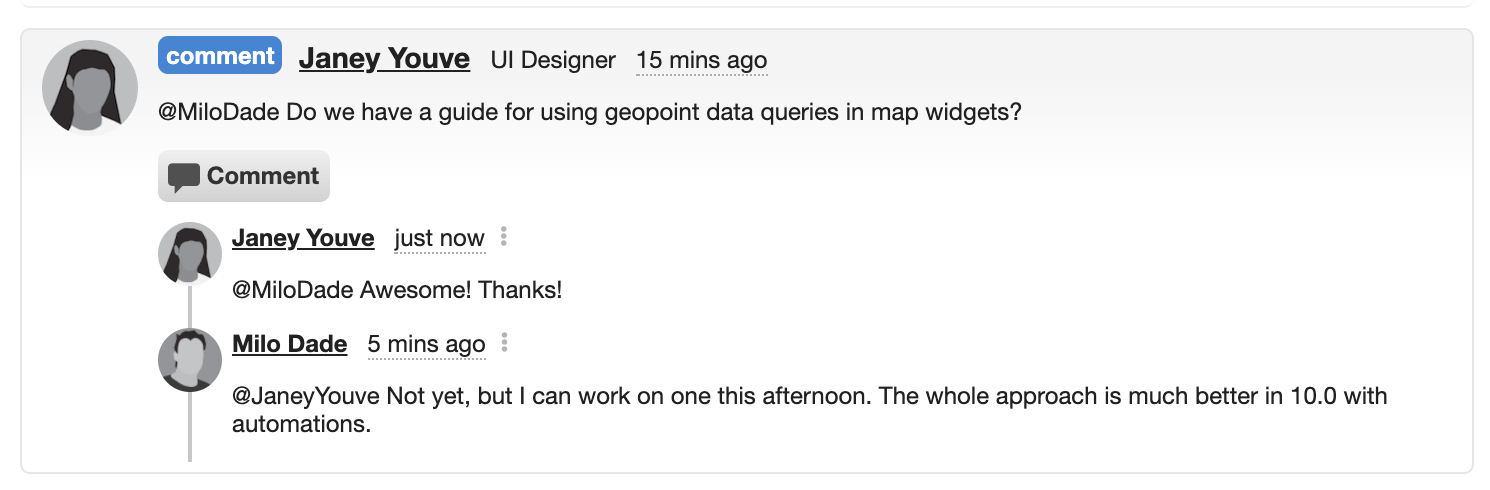Click the "15 mins ago" timestamp
Screen dimensions: 1490x490
(x=702, y=60)
